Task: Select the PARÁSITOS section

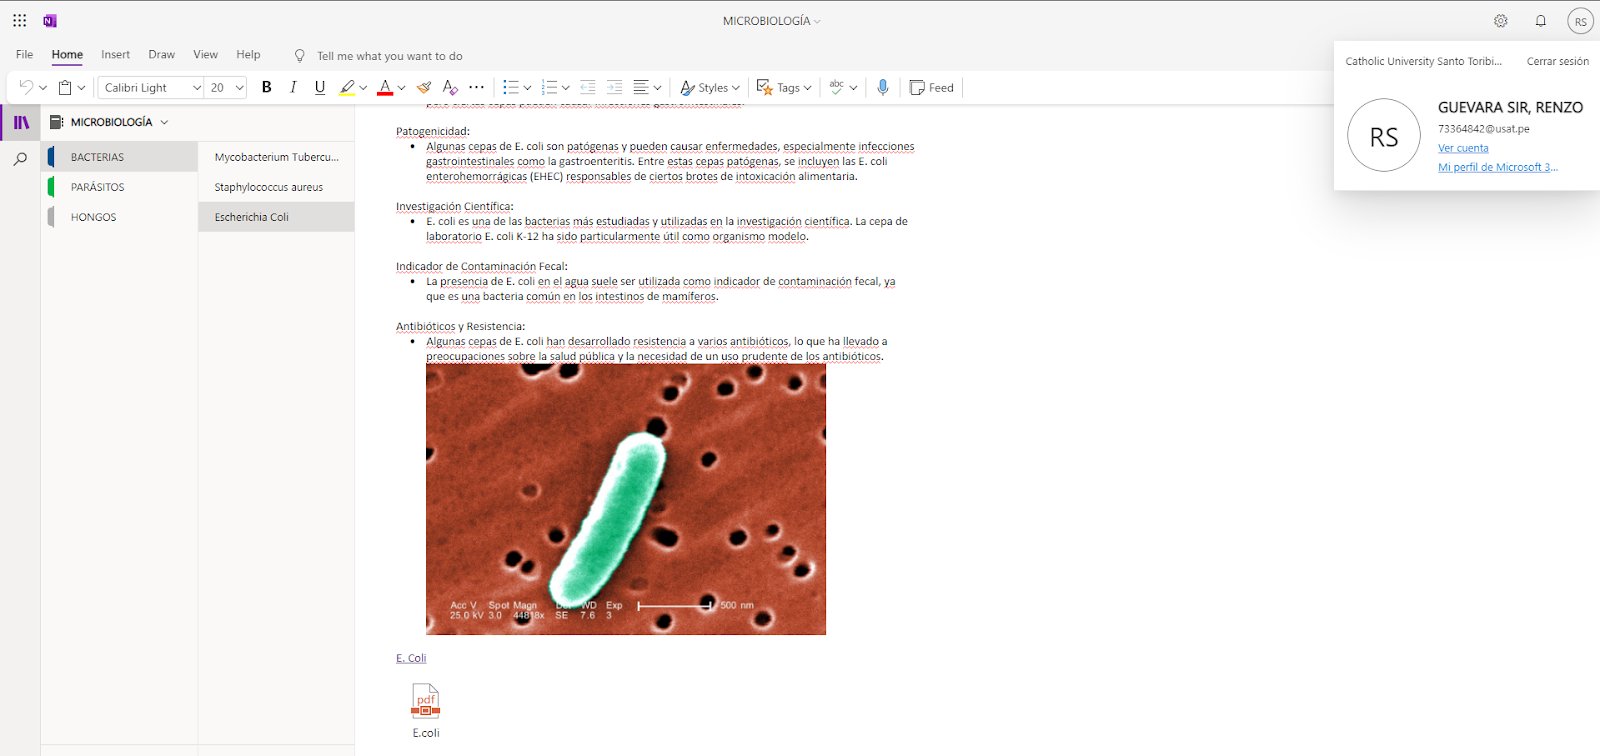Action: (120, 187)
